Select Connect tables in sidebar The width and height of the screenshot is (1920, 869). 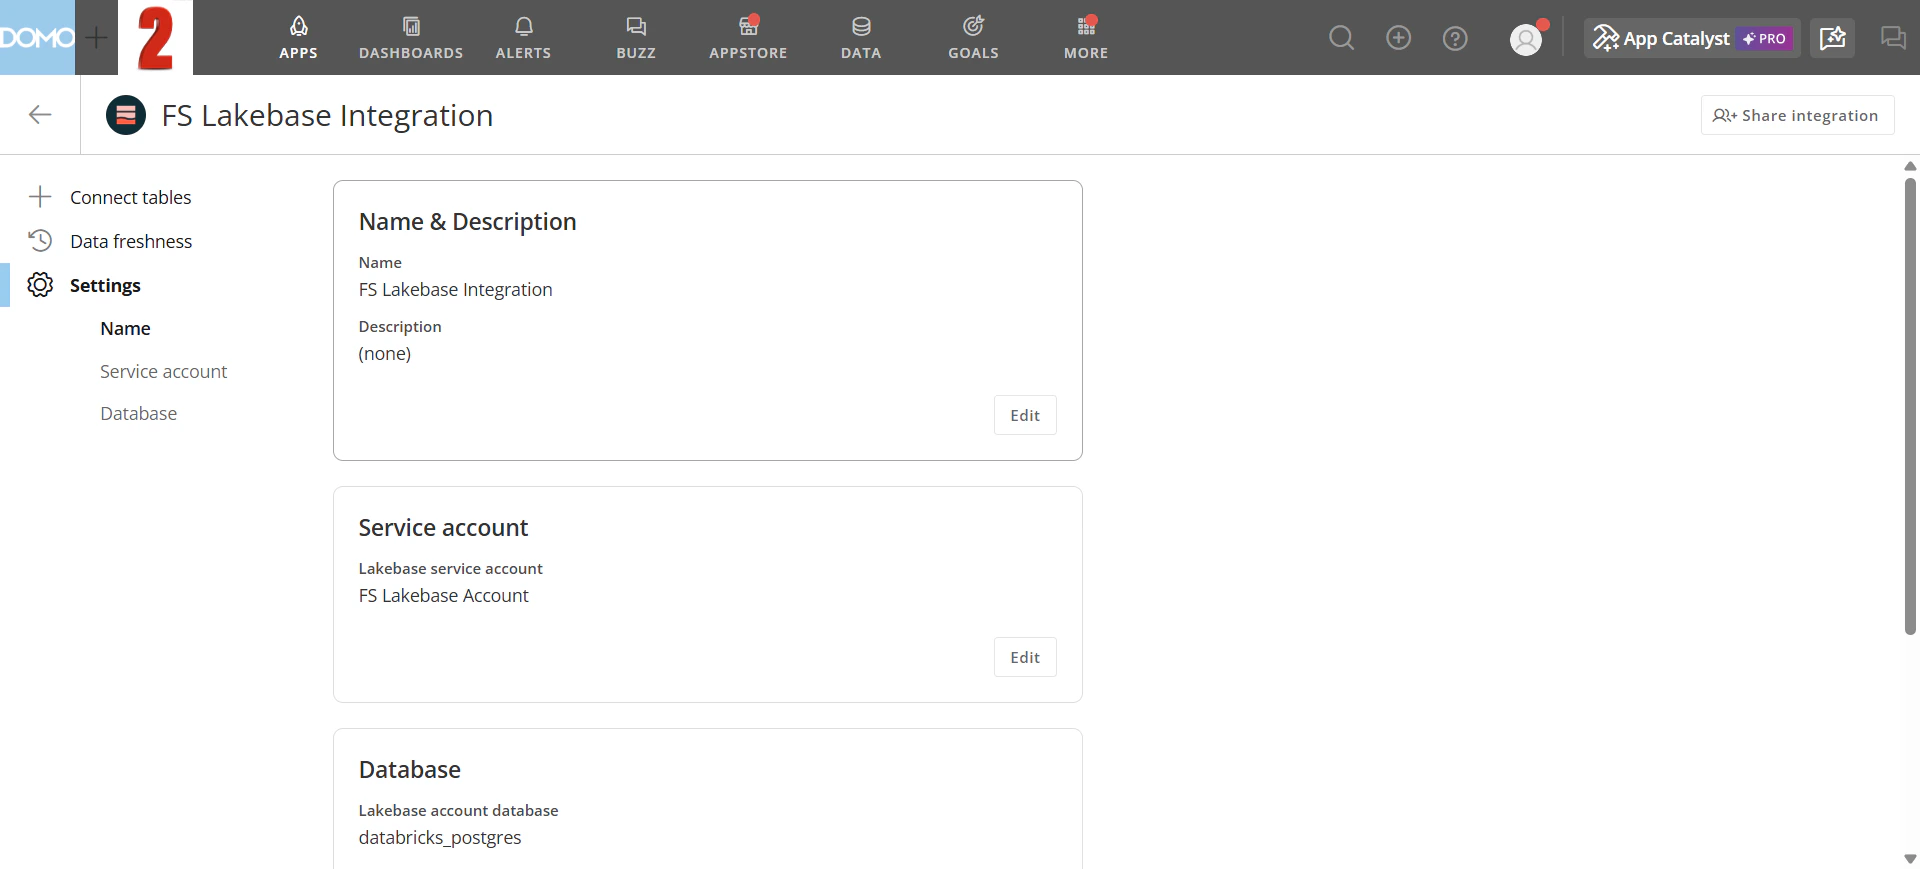(130, 197)
